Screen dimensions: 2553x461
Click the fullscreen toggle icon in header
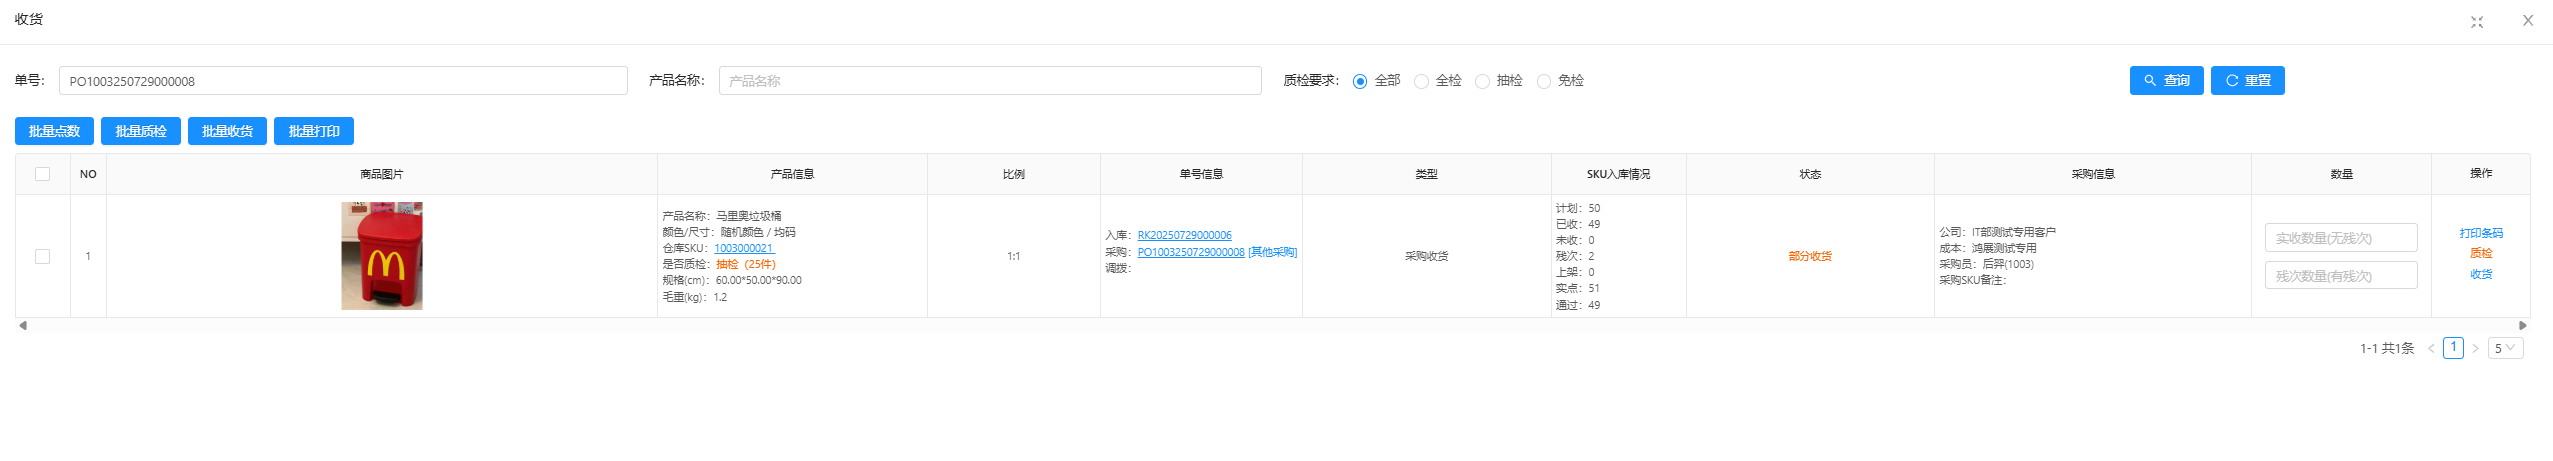coord(2476,22)
